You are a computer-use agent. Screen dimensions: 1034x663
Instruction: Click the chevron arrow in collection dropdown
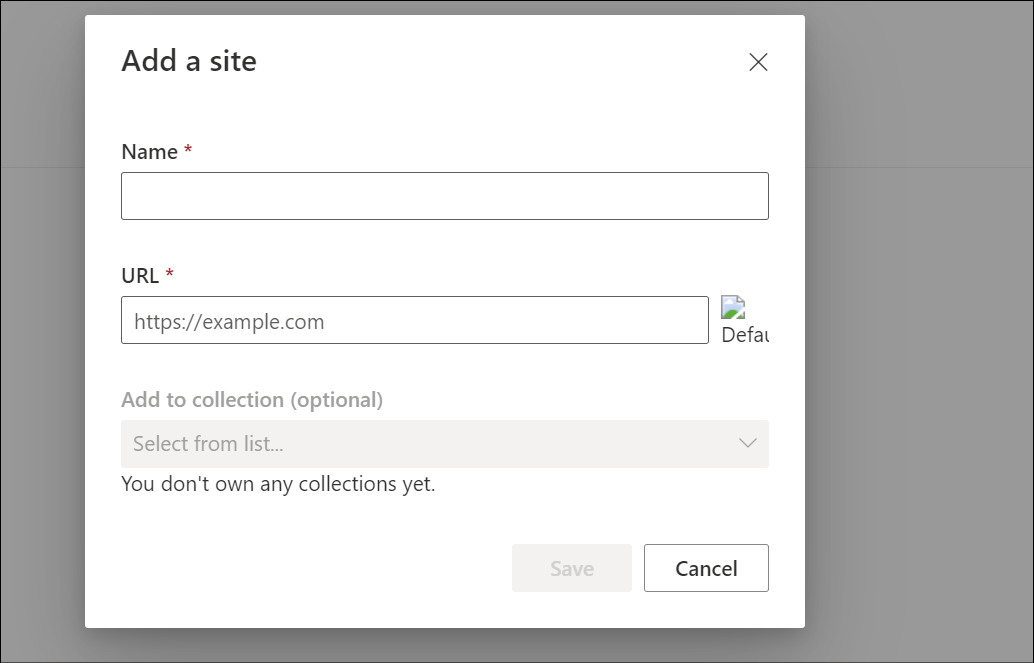tap(747, 443)
